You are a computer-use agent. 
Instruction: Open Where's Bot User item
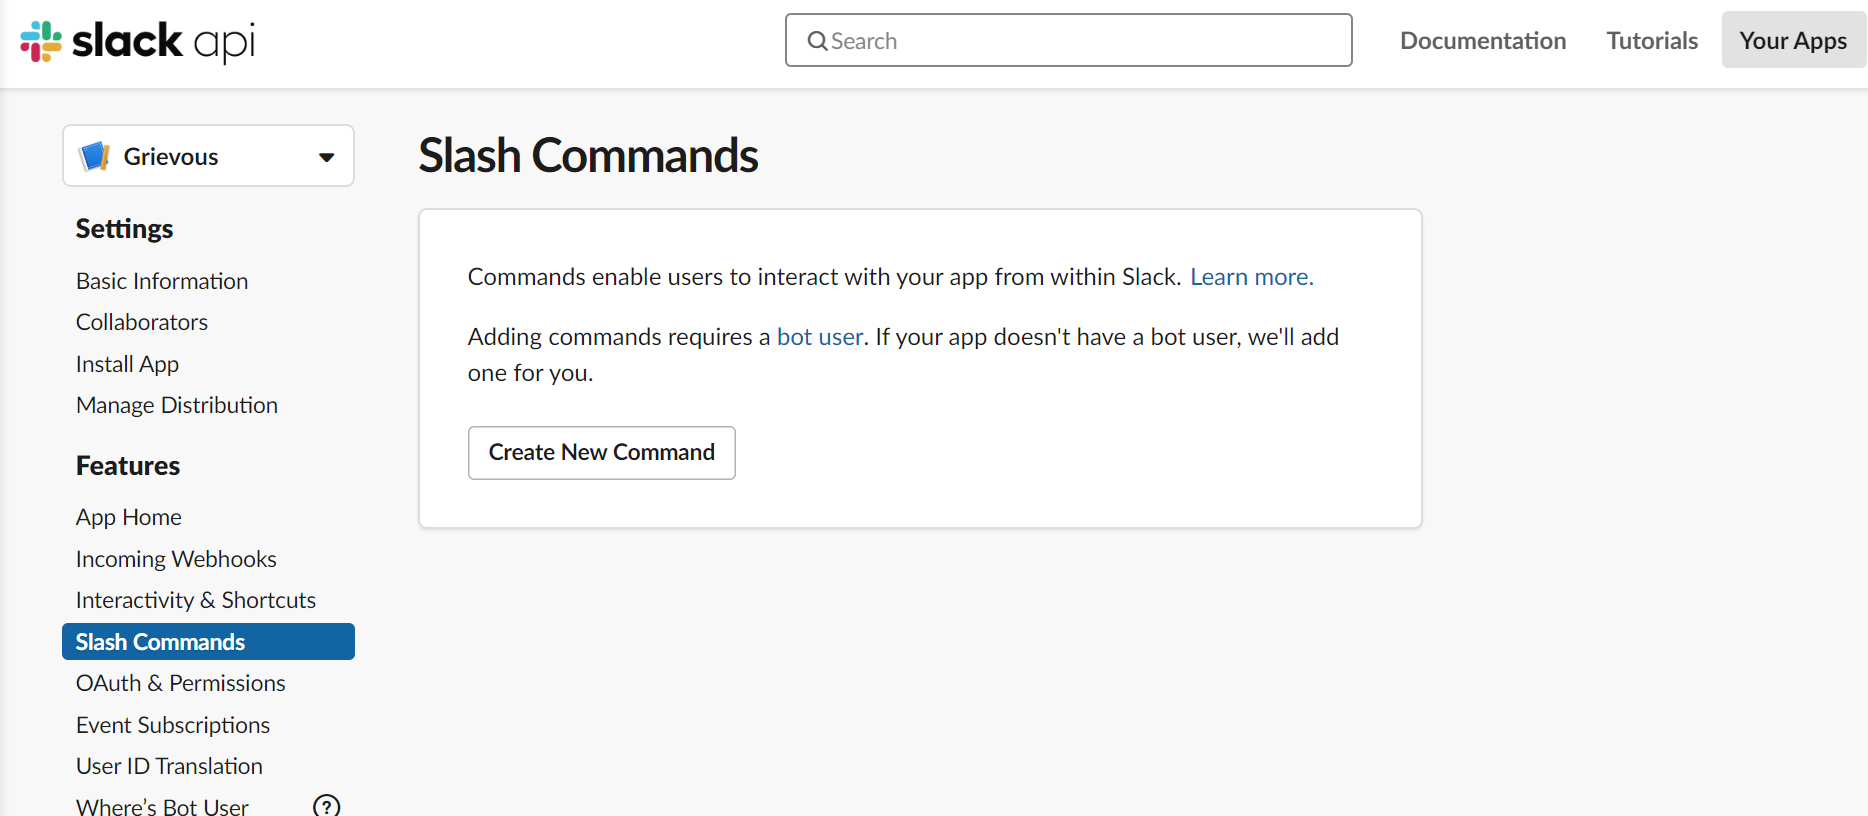click(x=162, y=806)
